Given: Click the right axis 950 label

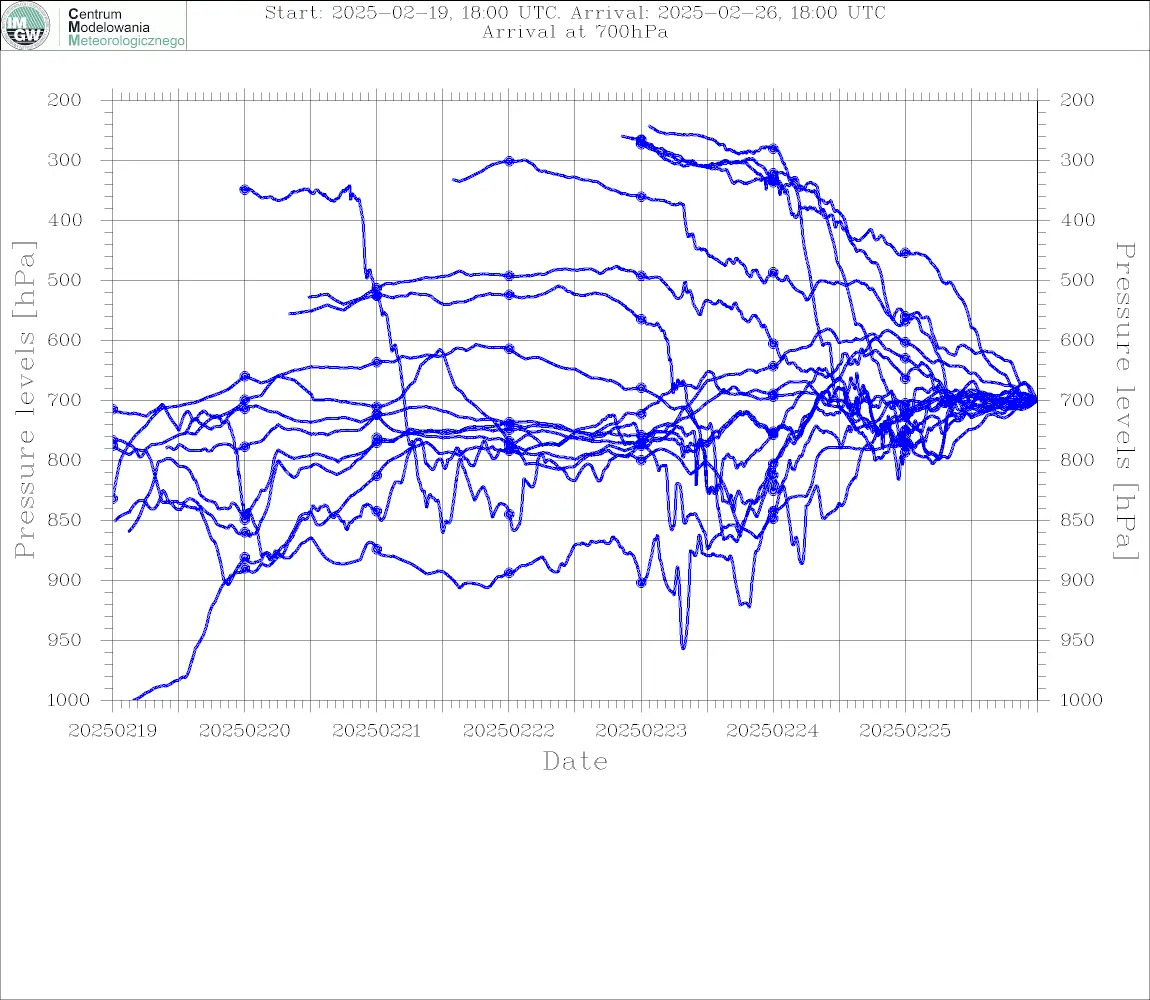Looking at the screenshot, I should click(1077, 640).
